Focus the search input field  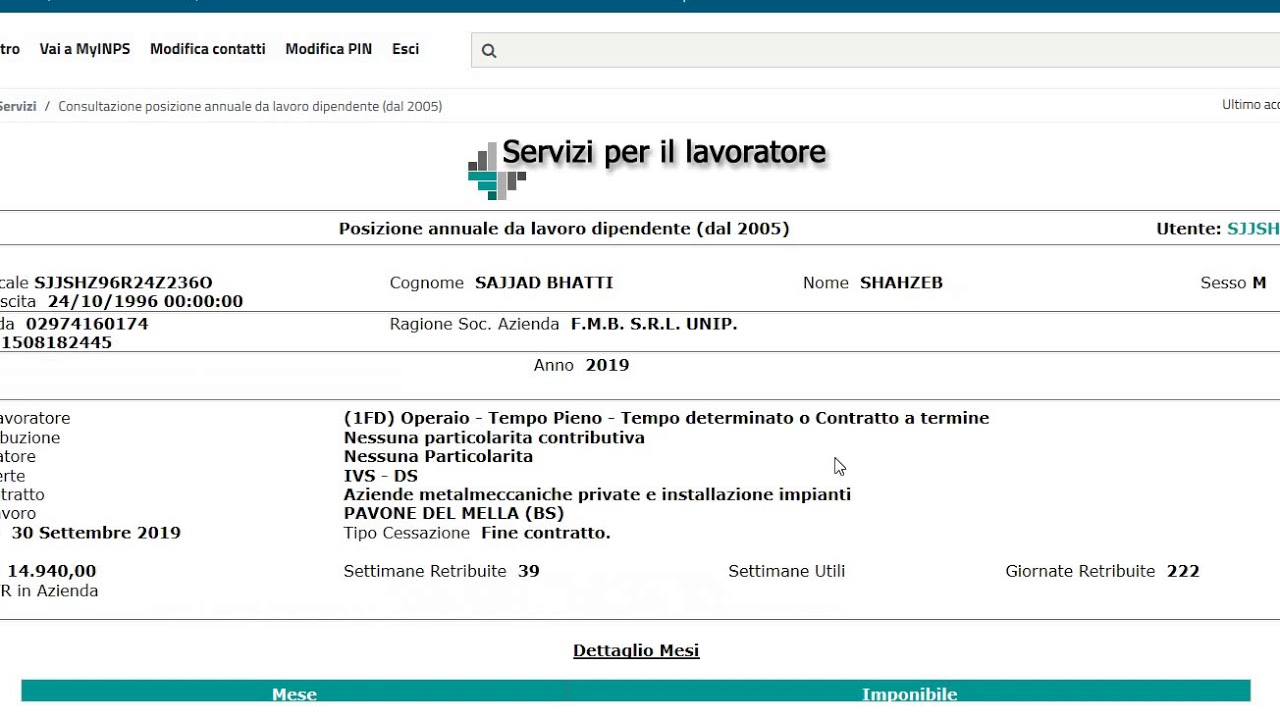(x=875, y=50)
